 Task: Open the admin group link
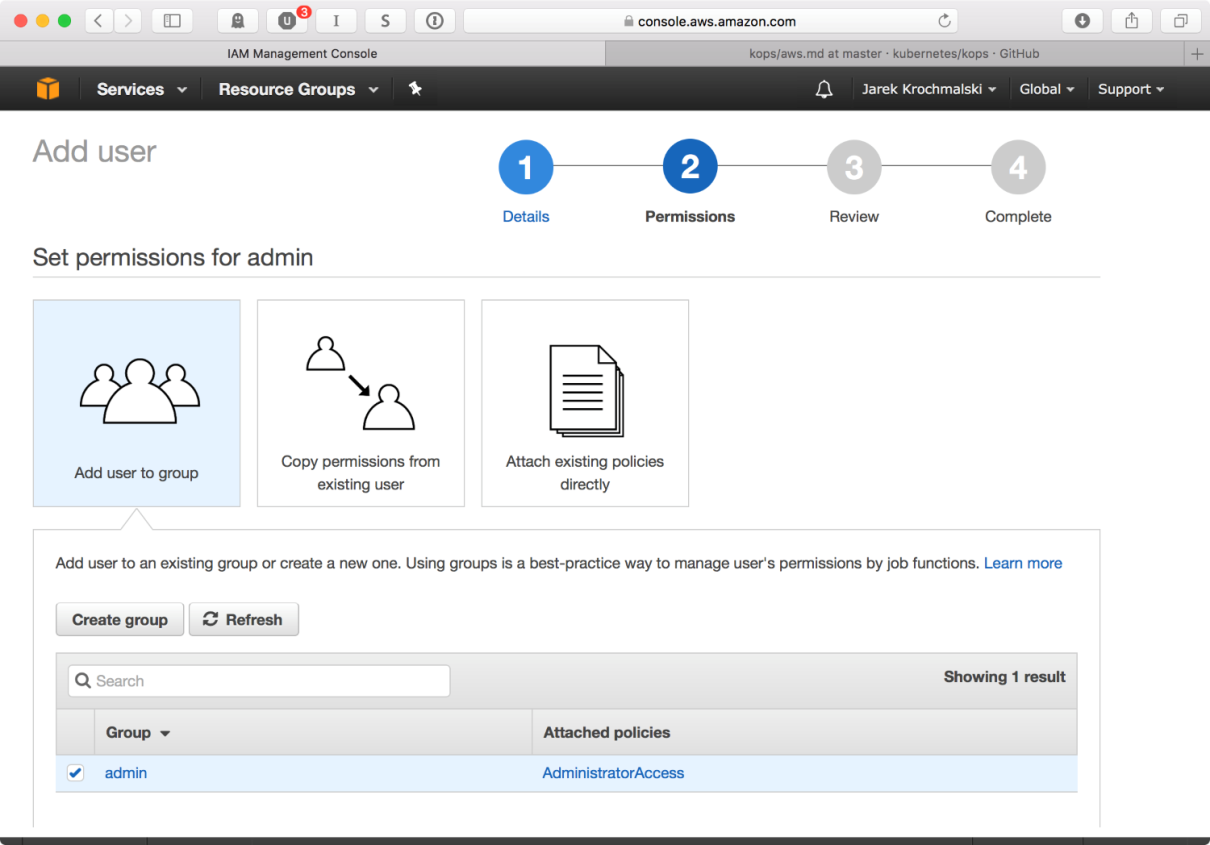coord(126,773)
